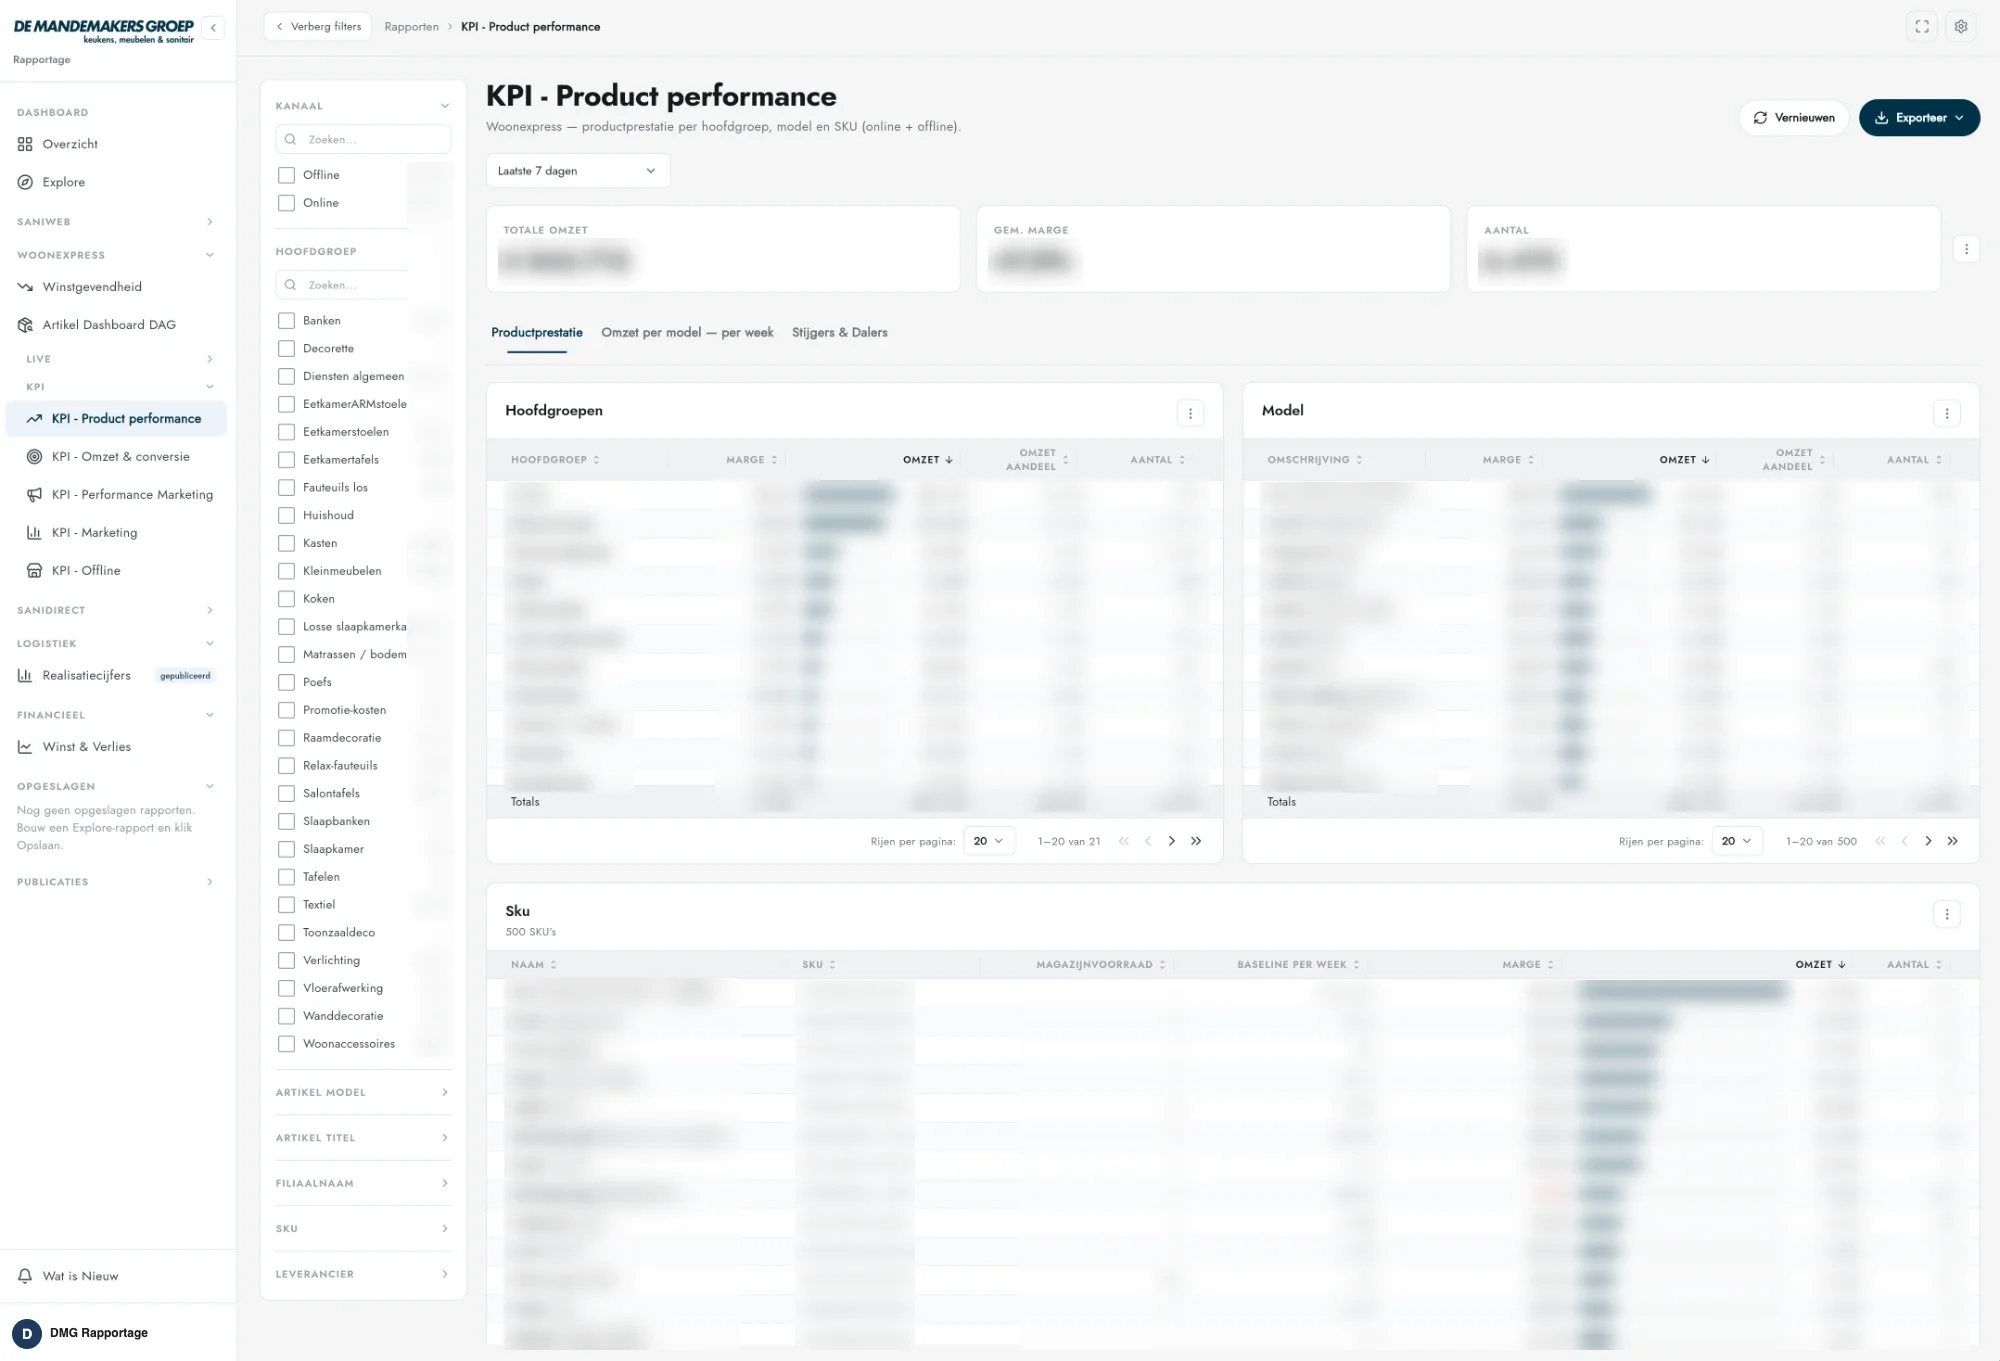Collapse the Kanaal filter section

click(362, 106)
